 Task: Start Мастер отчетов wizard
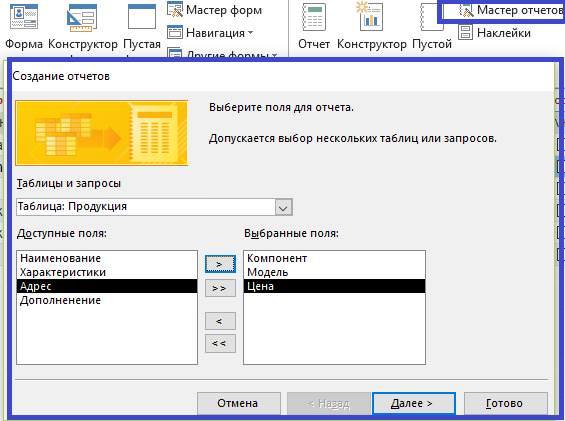[x=510, y=10]
